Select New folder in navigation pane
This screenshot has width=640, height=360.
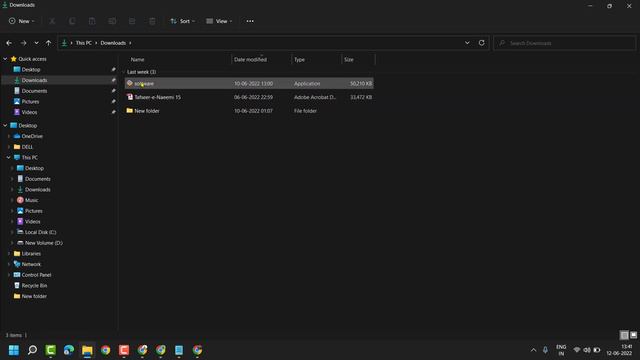[x=34, y=296]
